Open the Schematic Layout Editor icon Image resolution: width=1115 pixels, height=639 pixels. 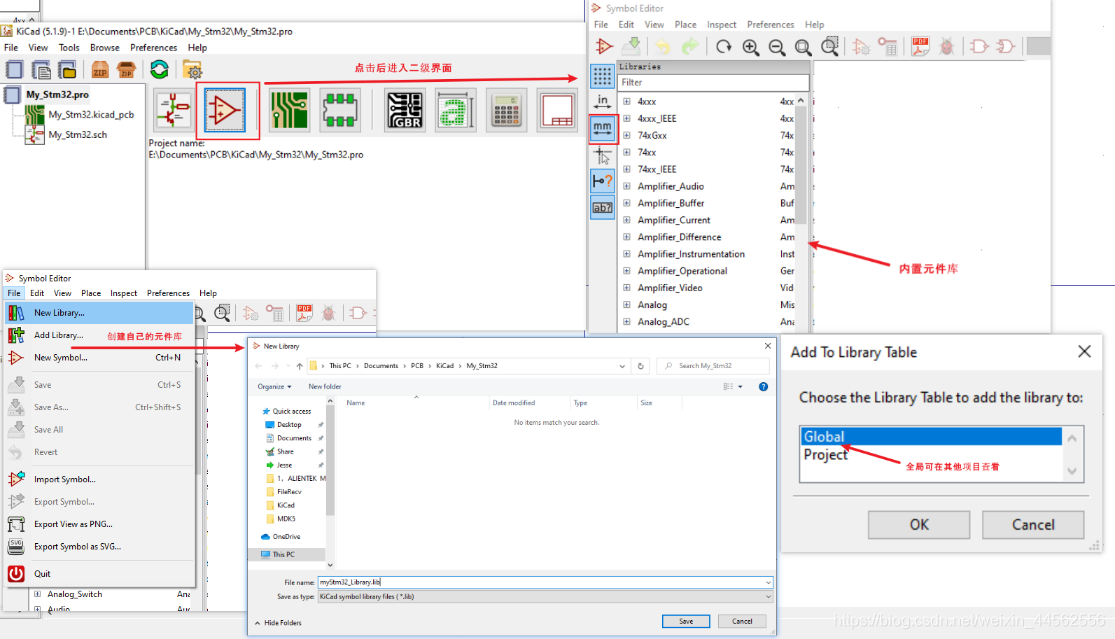click(x=173, y=110)
